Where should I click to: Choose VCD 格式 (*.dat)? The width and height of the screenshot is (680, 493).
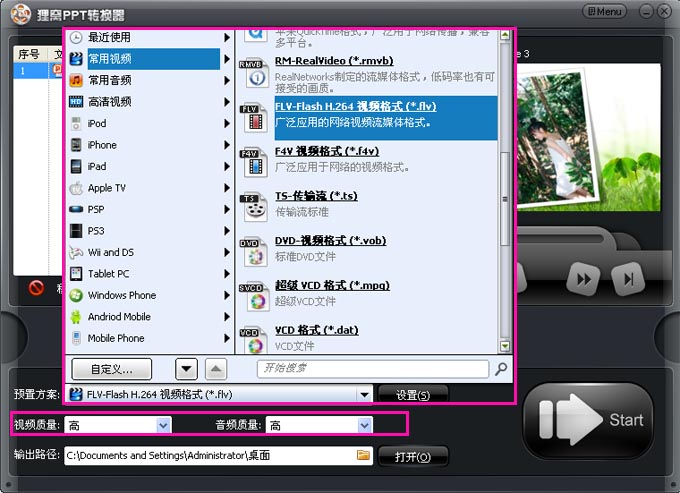point(317,330)
